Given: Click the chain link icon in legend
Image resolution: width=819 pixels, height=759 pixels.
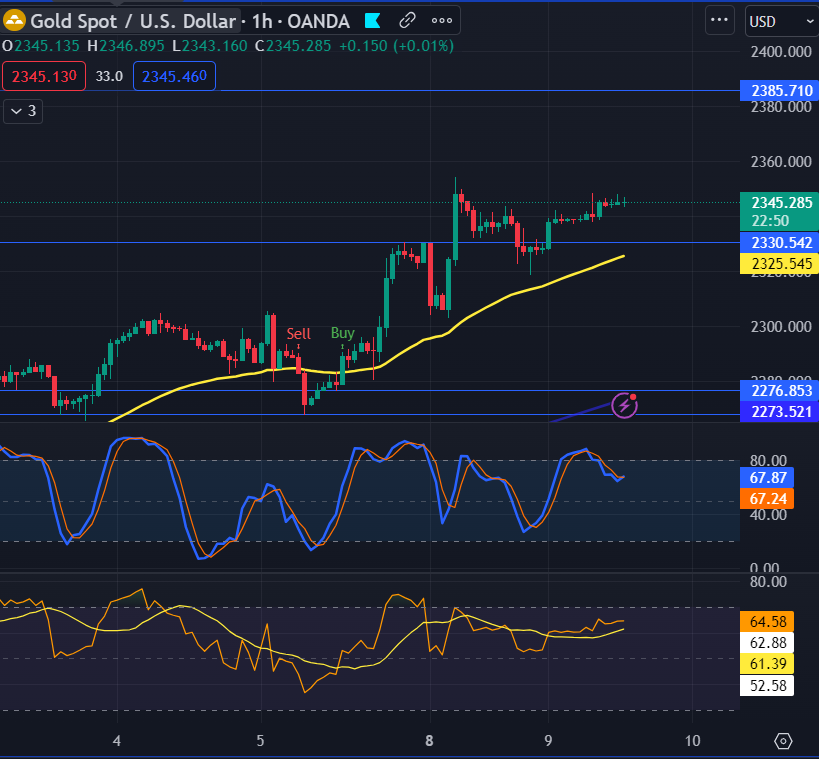Looking at the screenshot, I should pyautogui.click(x=407, y=21).
